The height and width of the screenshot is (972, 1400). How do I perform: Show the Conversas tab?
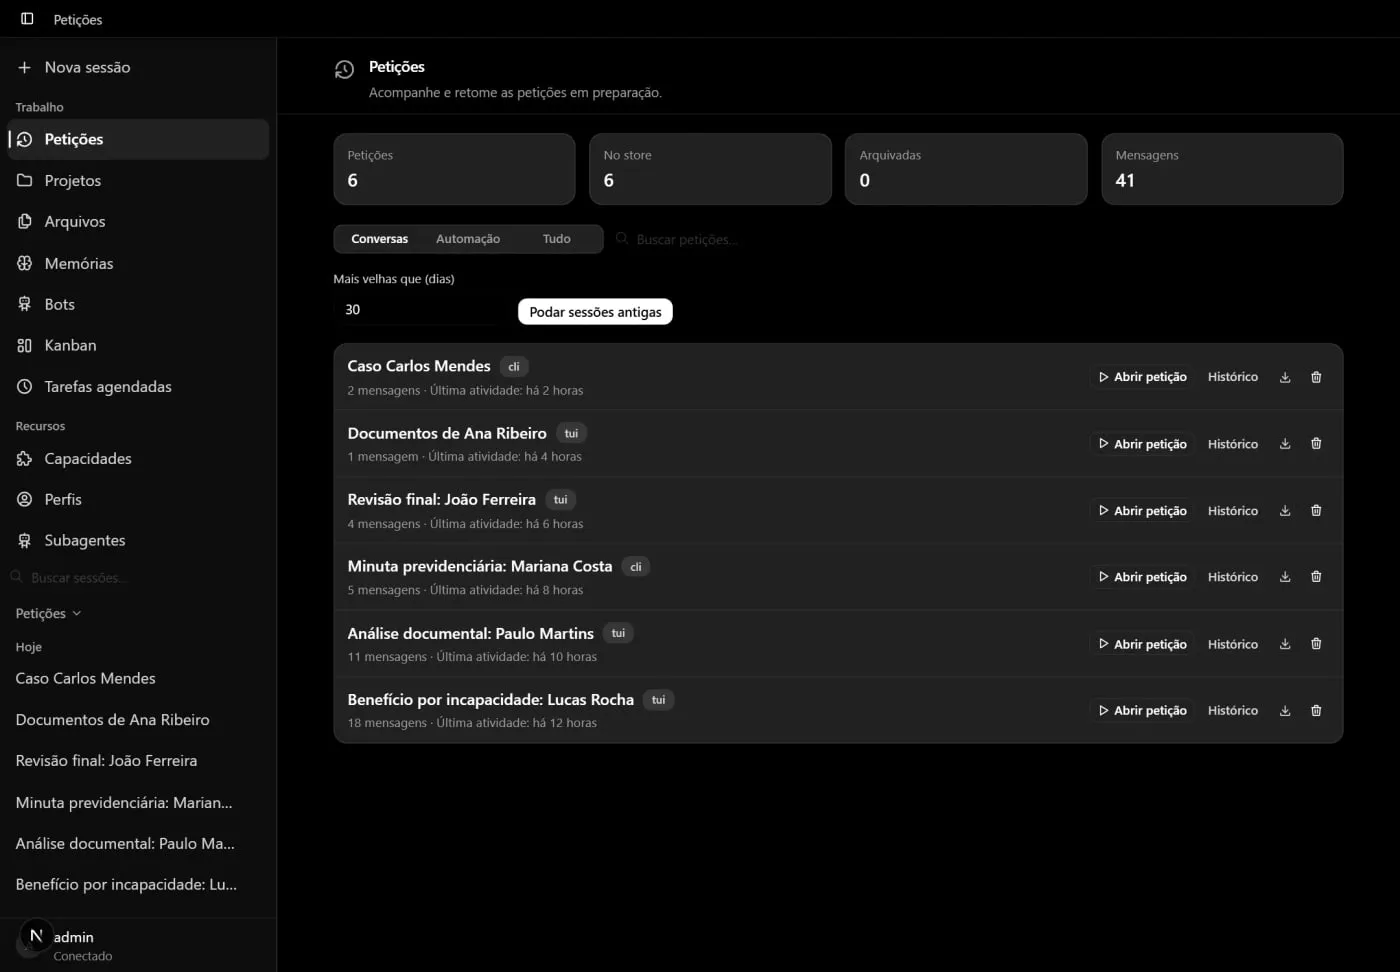380,239
